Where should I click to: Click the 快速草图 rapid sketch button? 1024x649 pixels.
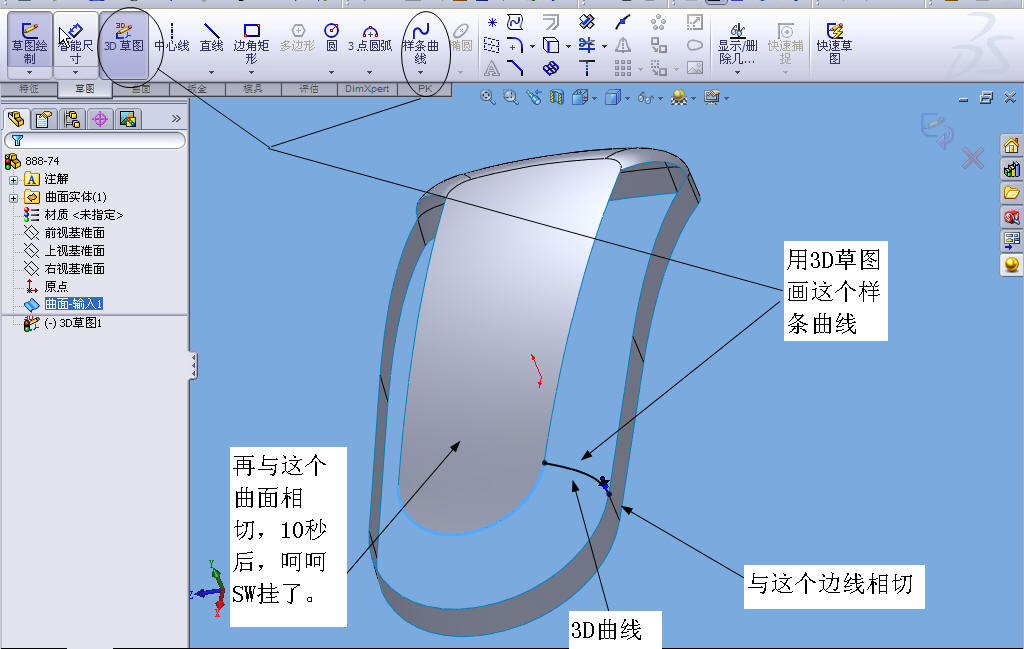click(835, 42)
